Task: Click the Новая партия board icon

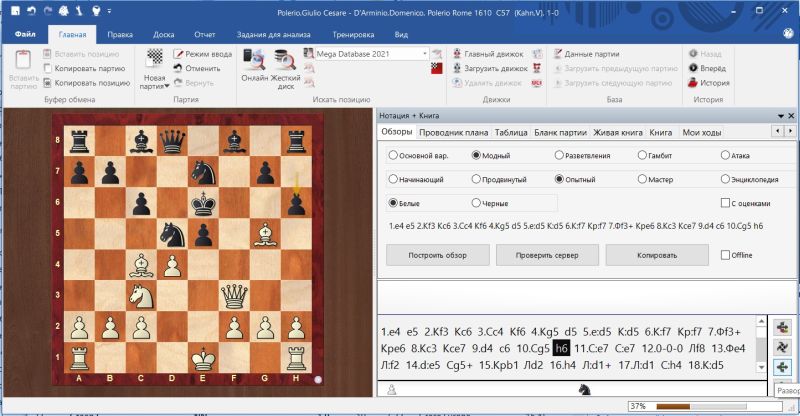Action: point(154,59)
